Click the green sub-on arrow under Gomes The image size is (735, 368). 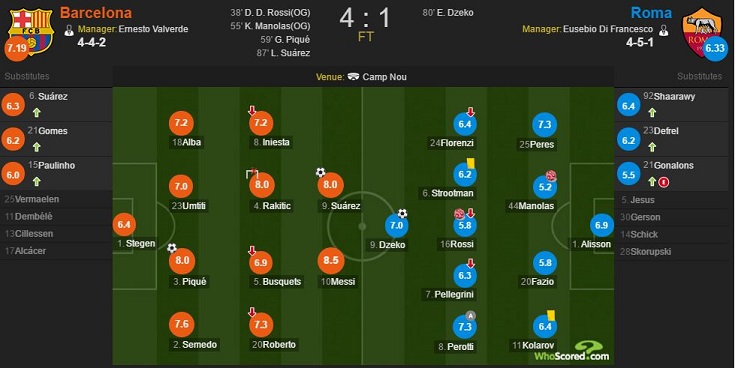pos(37,147)
